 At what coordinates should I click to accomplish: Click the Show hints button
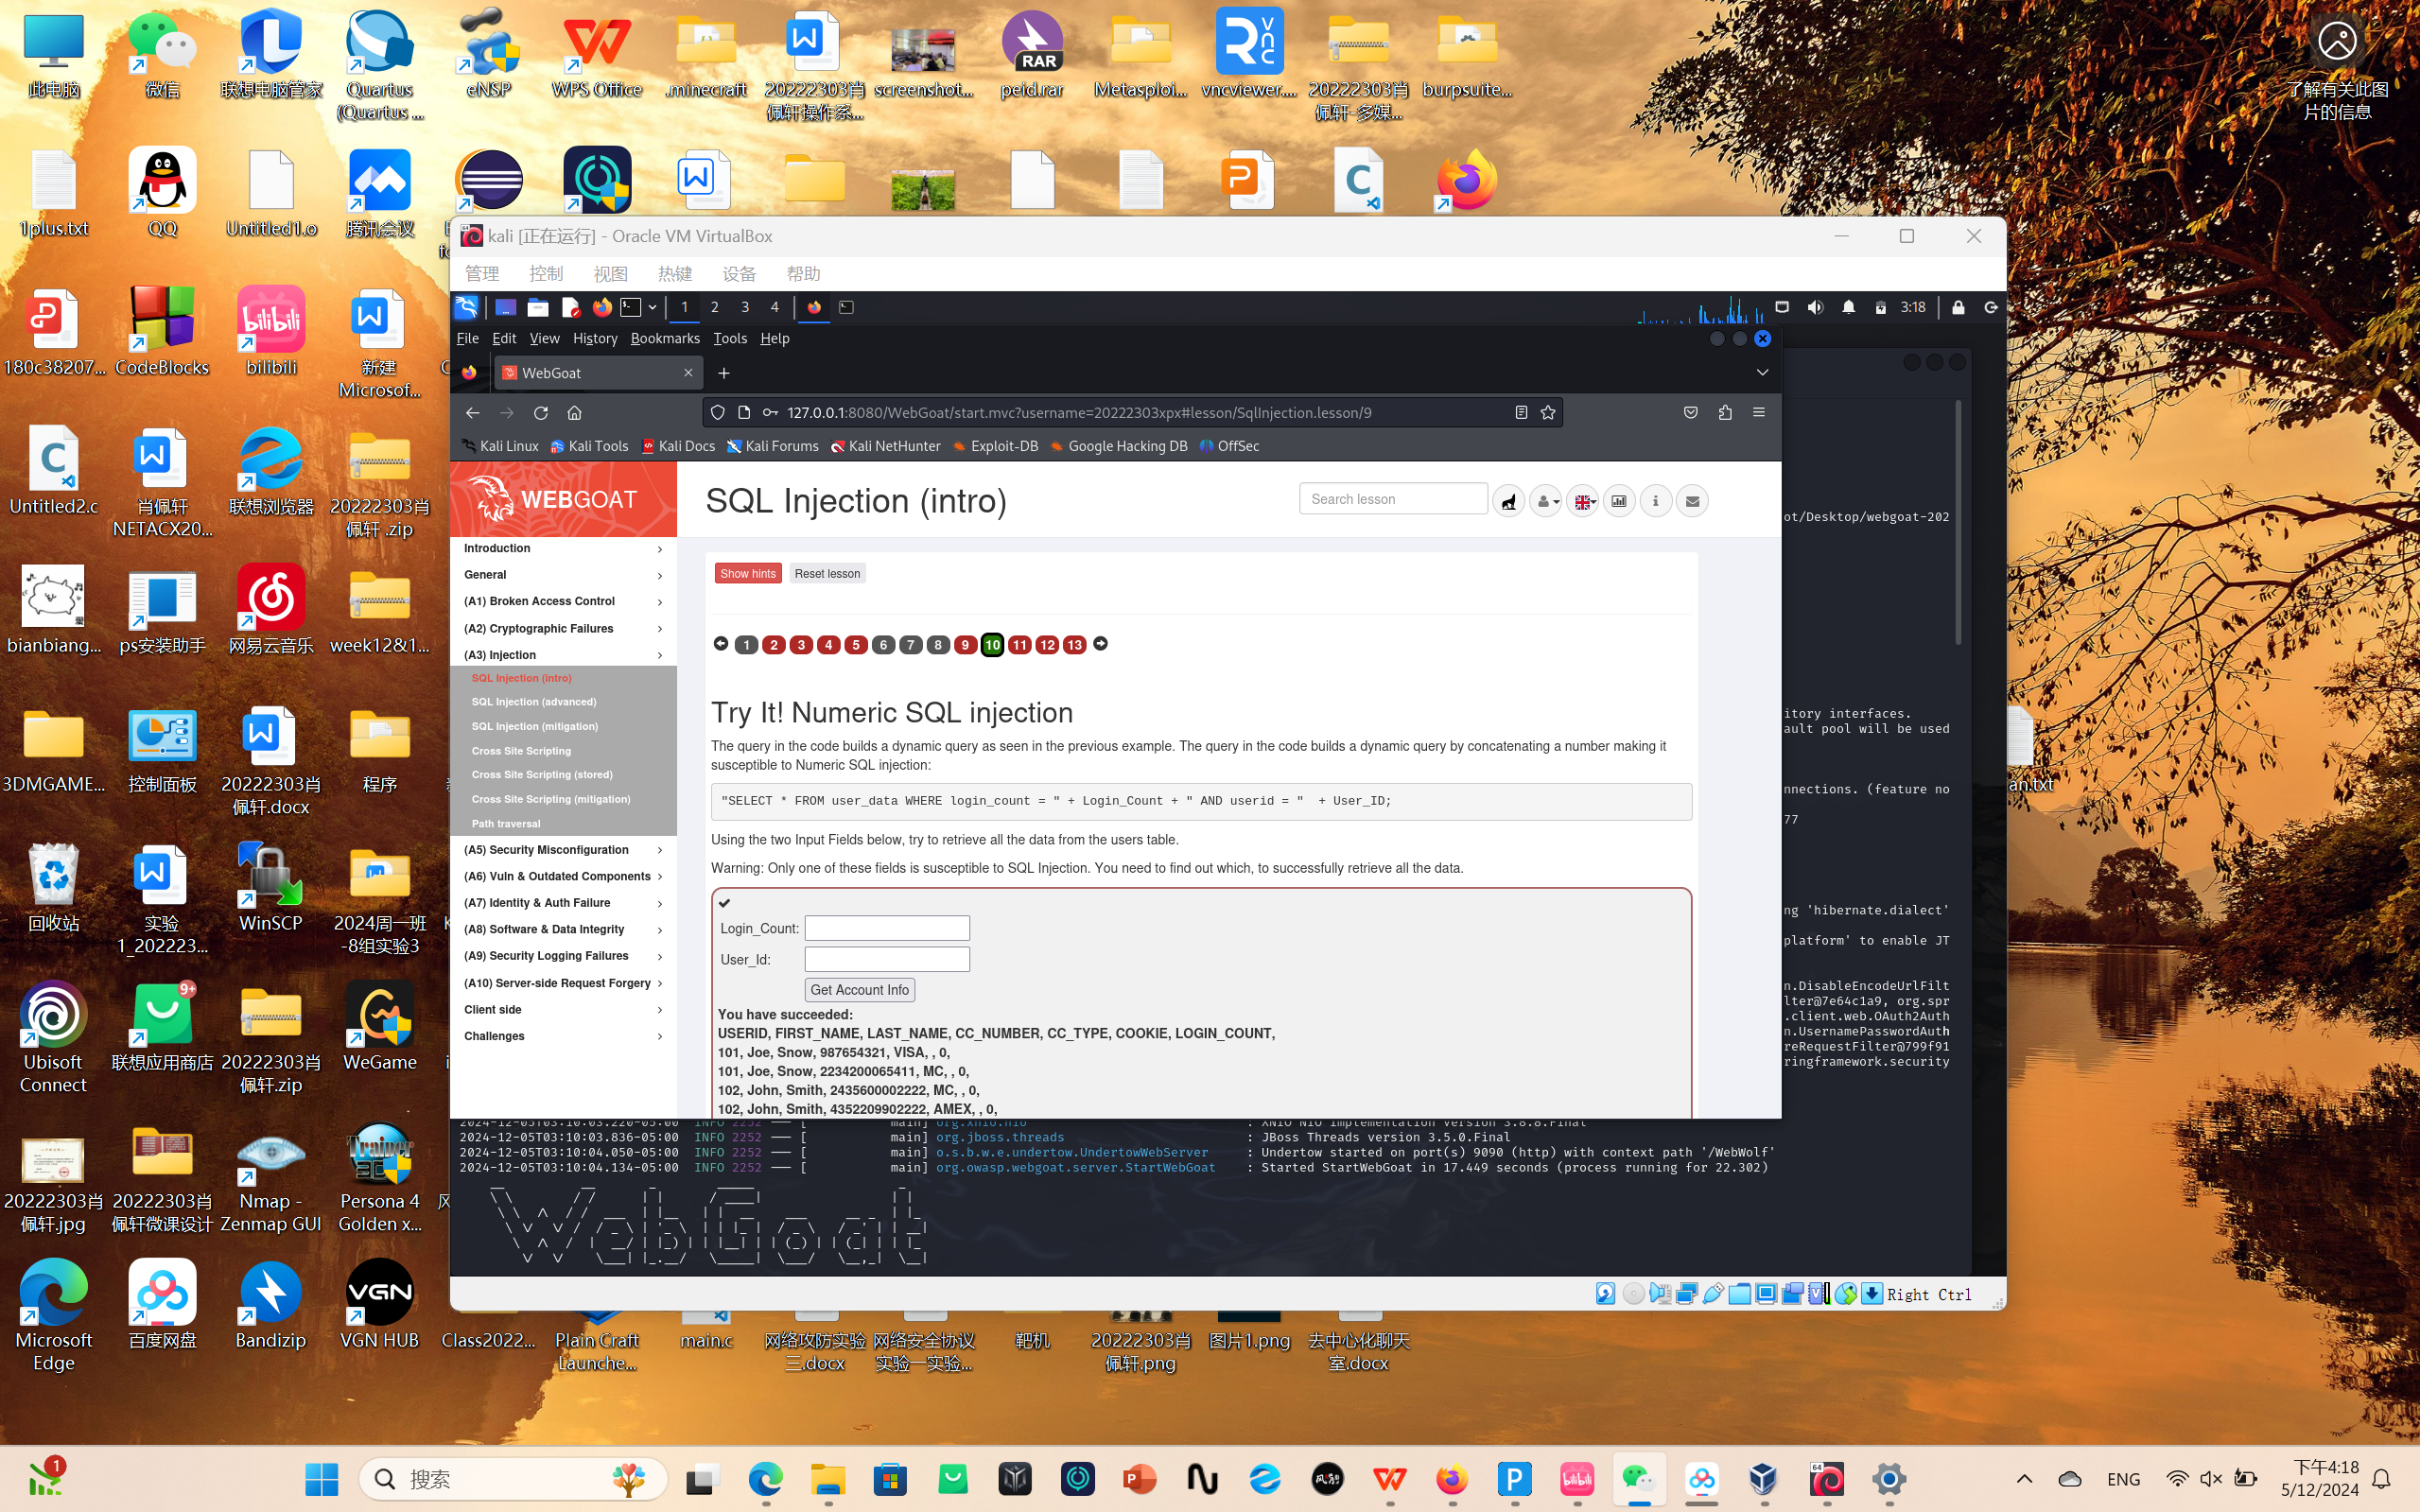coord(748,574)
